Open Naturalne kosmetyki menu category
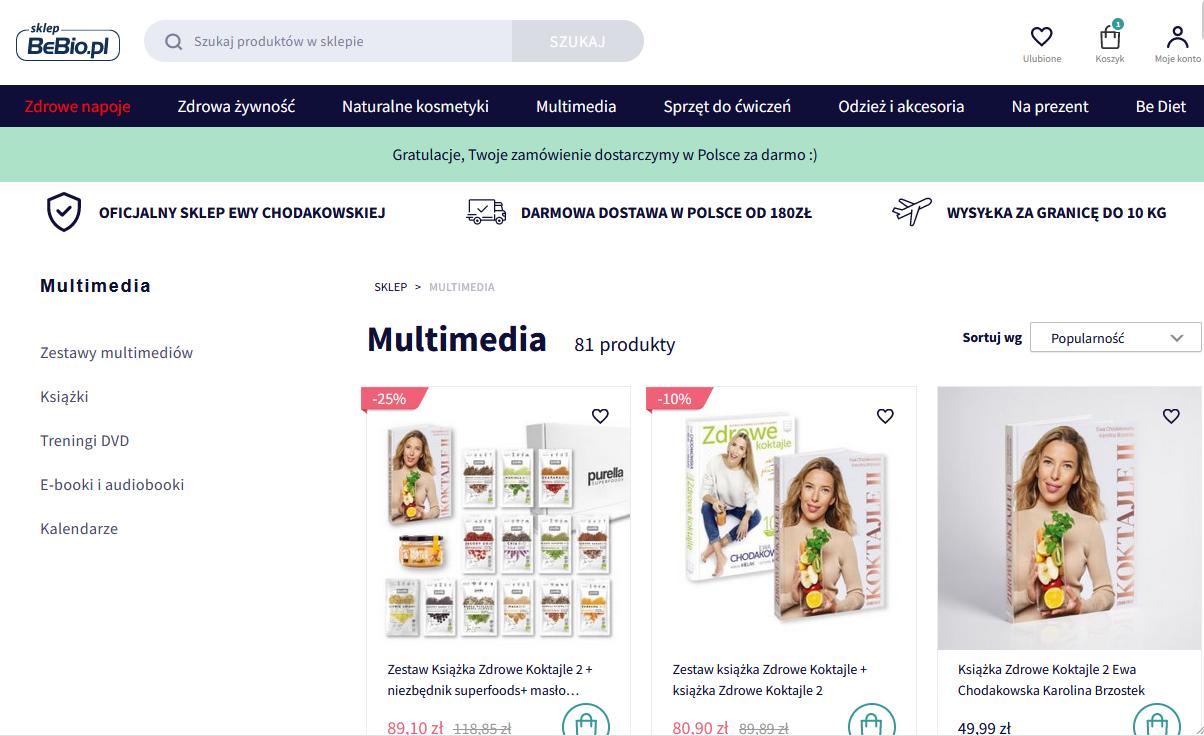The width and height of the screenshot is (1204, 736). point(415,106)
